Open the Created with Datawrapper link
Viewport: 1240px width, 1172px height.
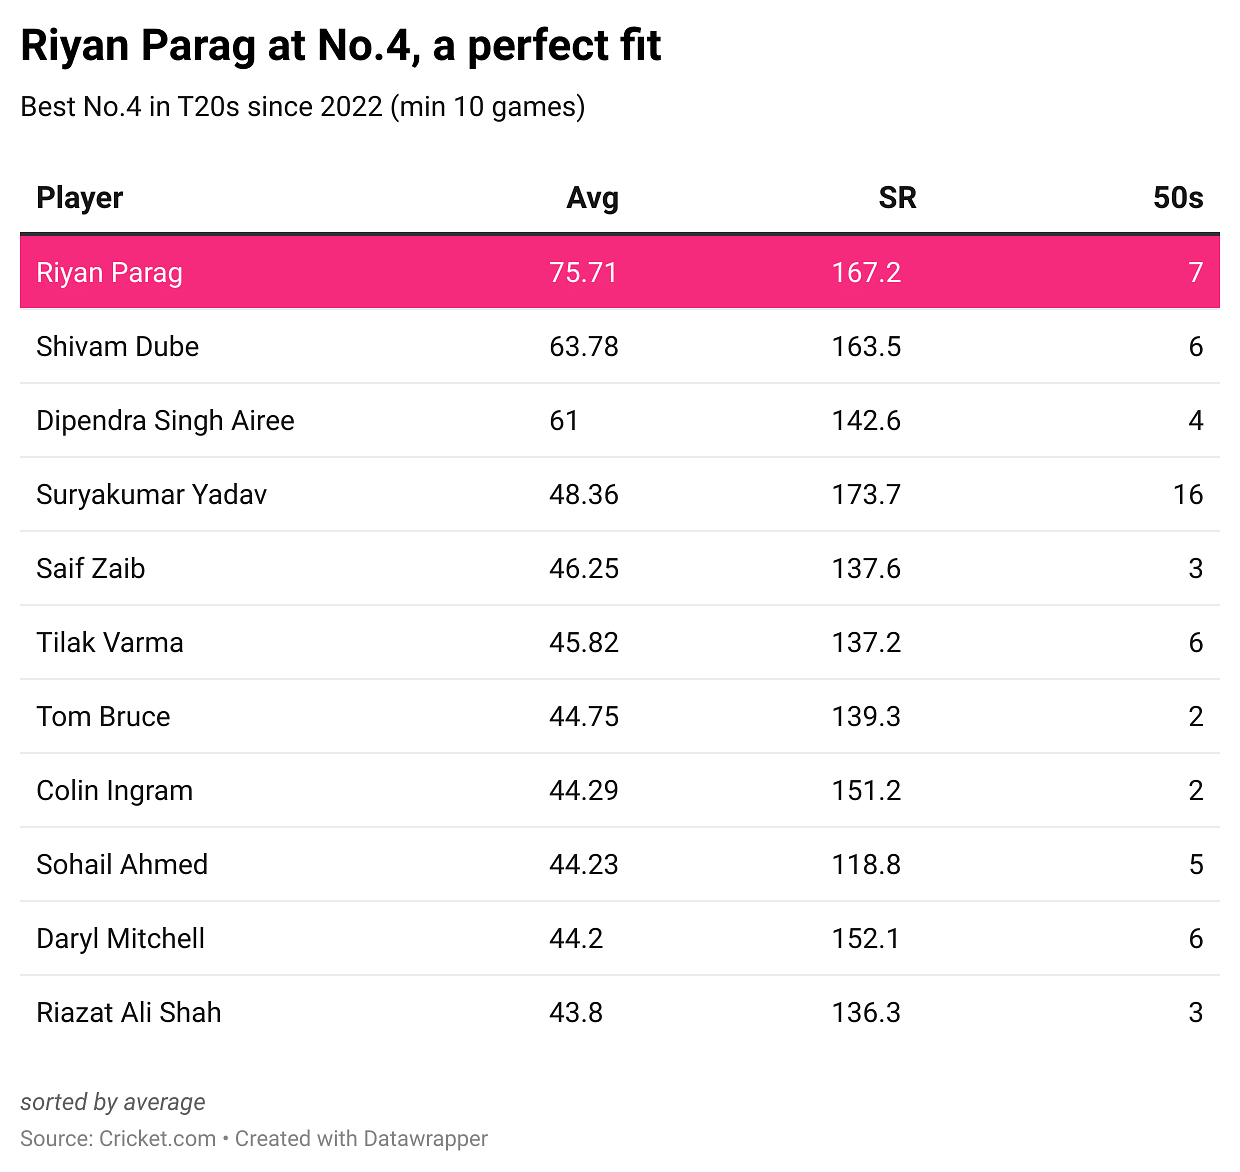pyautogui.click(x=362, y=1139)
